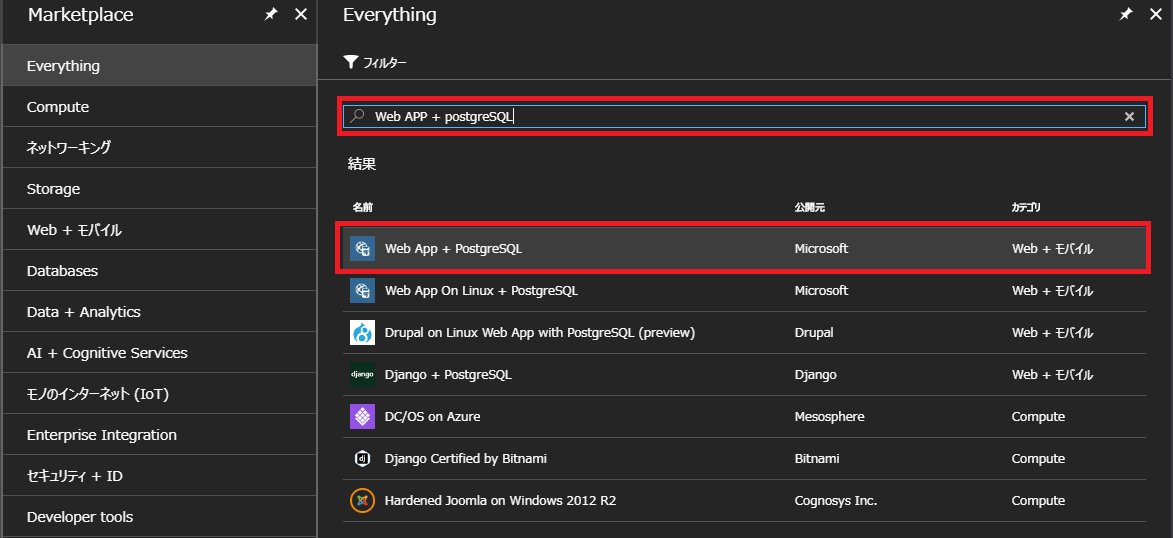Sort by the カテゴリ column header
The image size is (1173, 538).
point(1026,207)
